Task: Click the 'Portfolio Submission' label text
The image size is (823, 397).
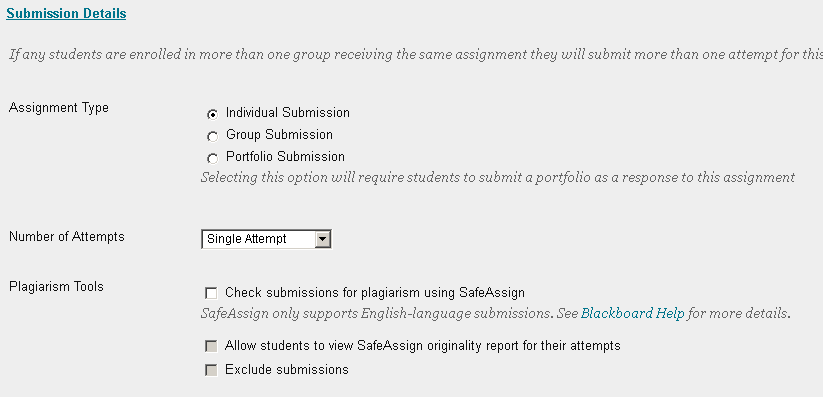Action: pyautogui.click(x=286, y=157)
